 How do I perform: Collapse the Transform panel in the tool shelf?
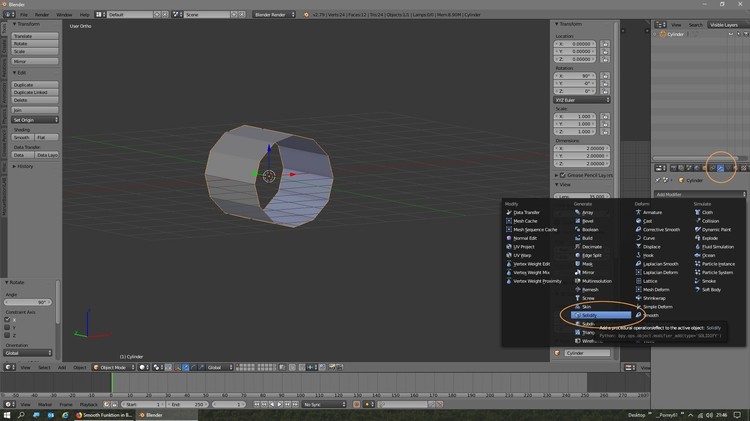coord(25,24)
